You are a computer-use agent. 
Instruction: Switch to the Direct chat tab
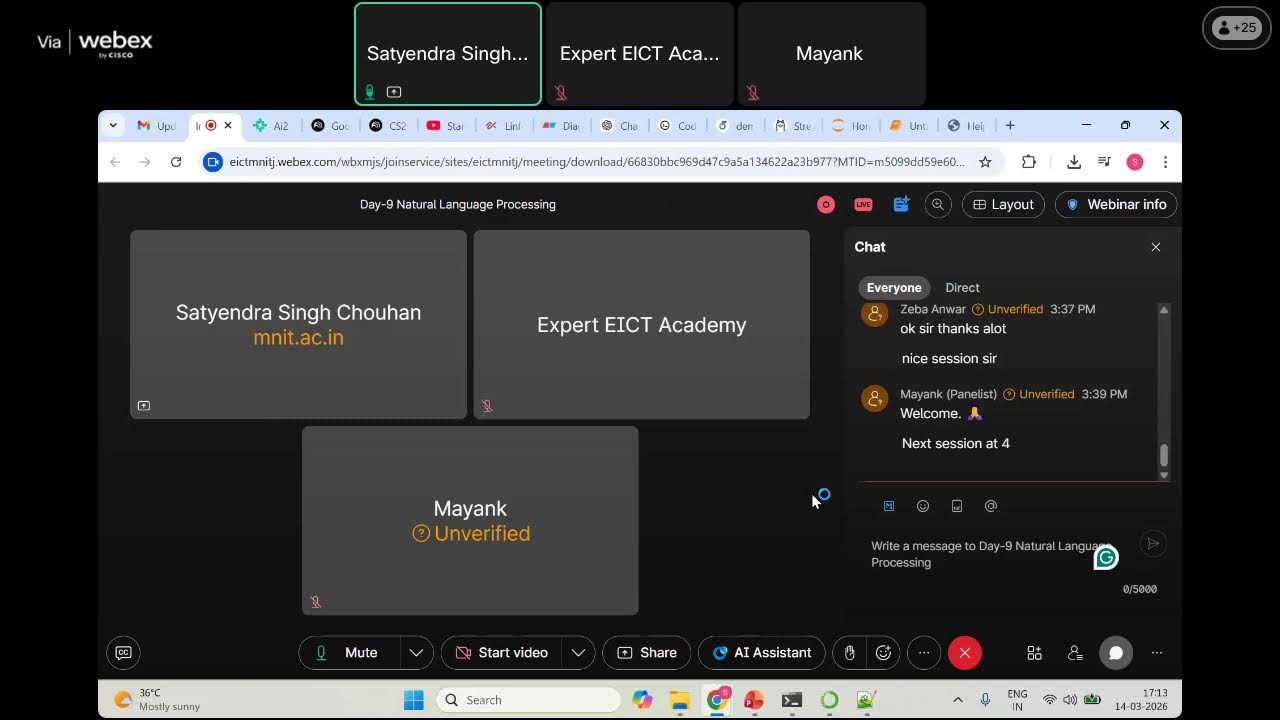963,287
